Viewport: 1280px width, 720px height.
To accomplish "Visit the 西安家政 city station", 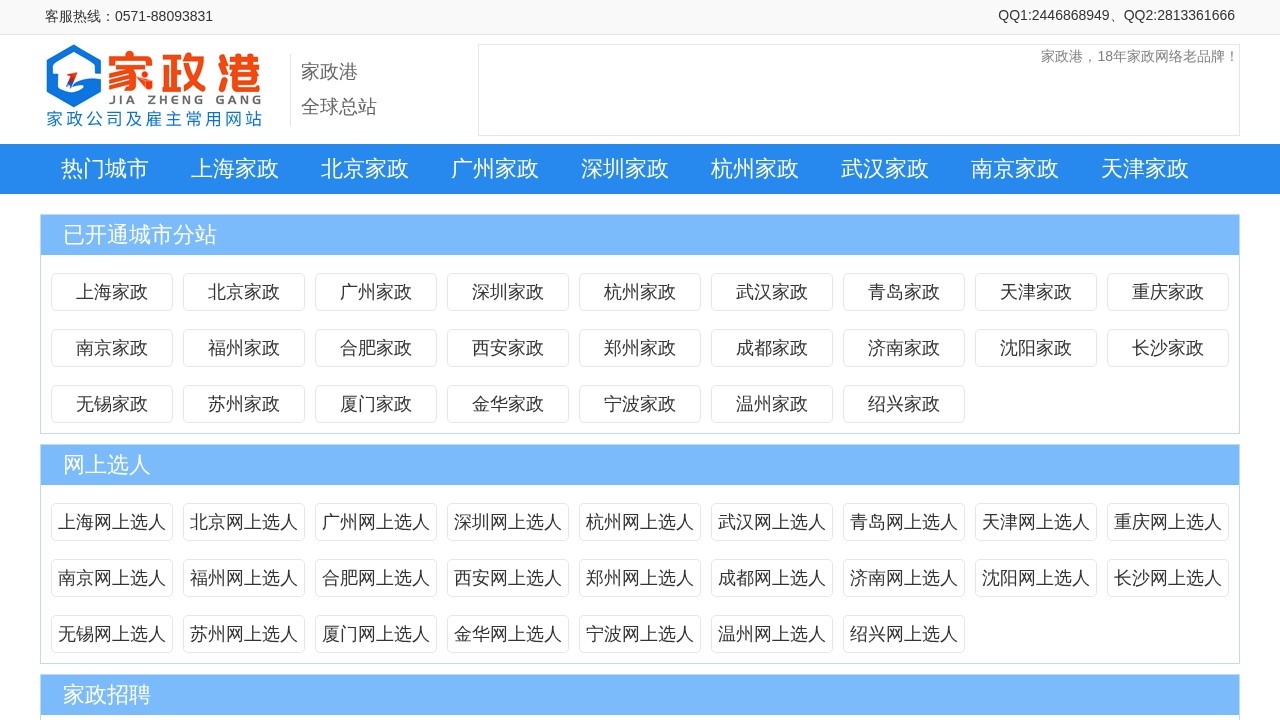I will pos(508,348).
